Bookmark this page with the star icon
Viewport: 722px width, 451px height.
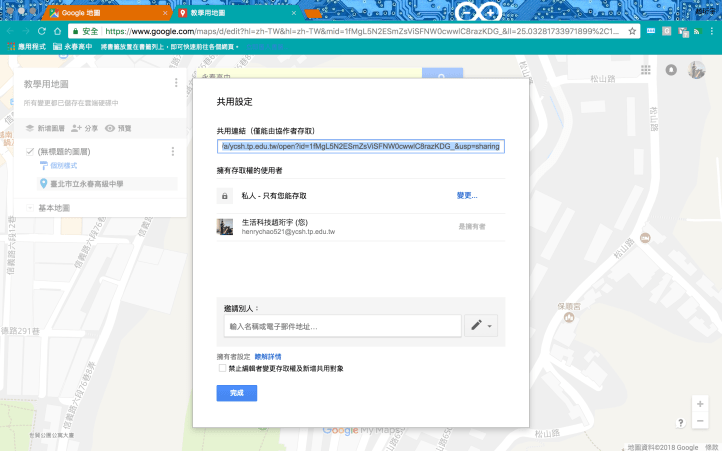(631, 31)
